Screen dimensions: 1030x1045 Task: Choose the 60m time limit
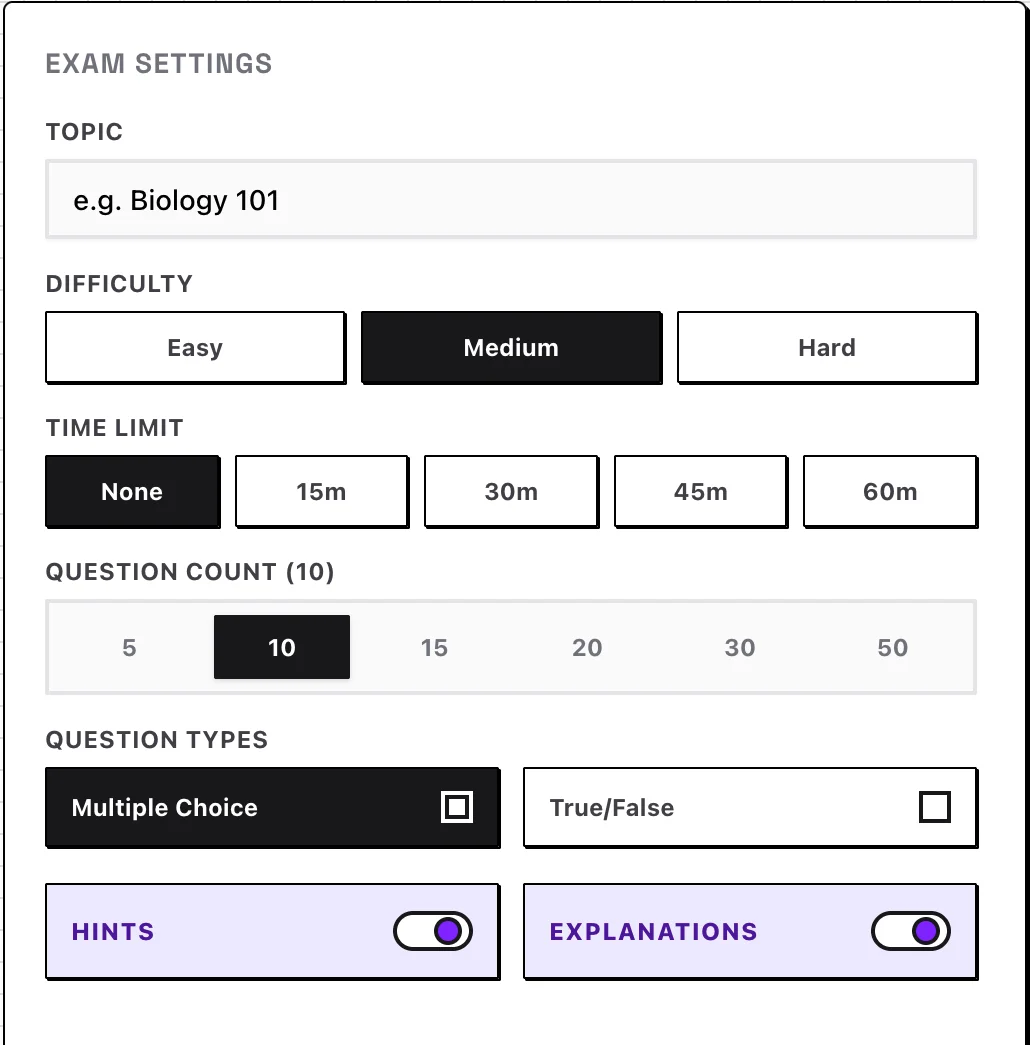coord(890,491)
